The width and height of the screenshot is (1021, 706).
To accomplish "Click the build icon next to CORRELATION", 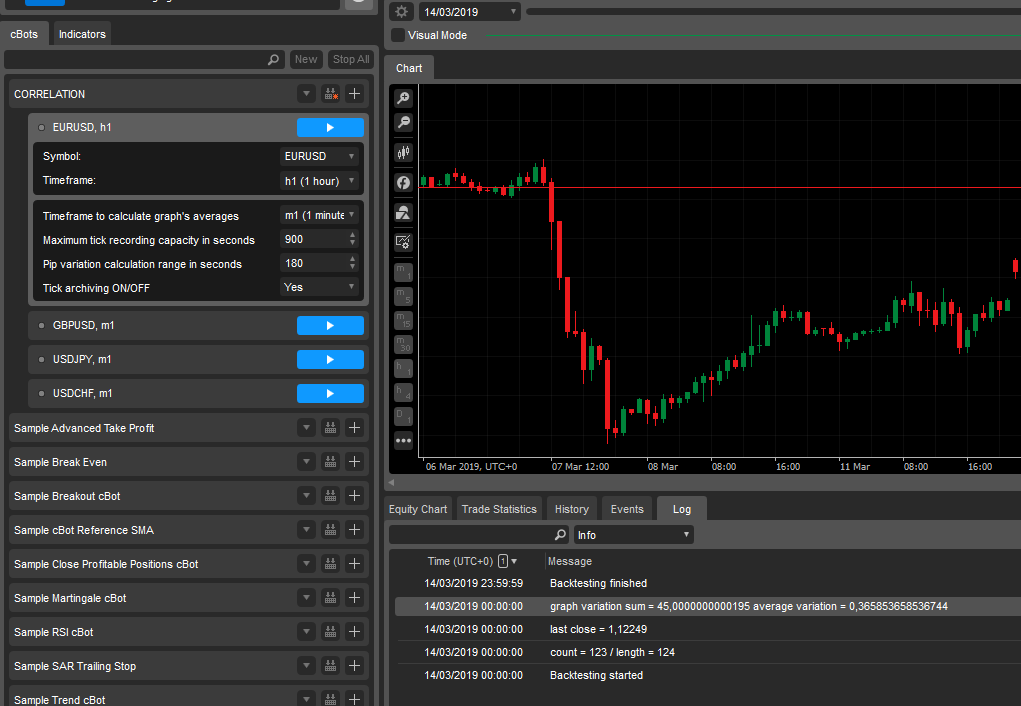I will tap(330, 93).
